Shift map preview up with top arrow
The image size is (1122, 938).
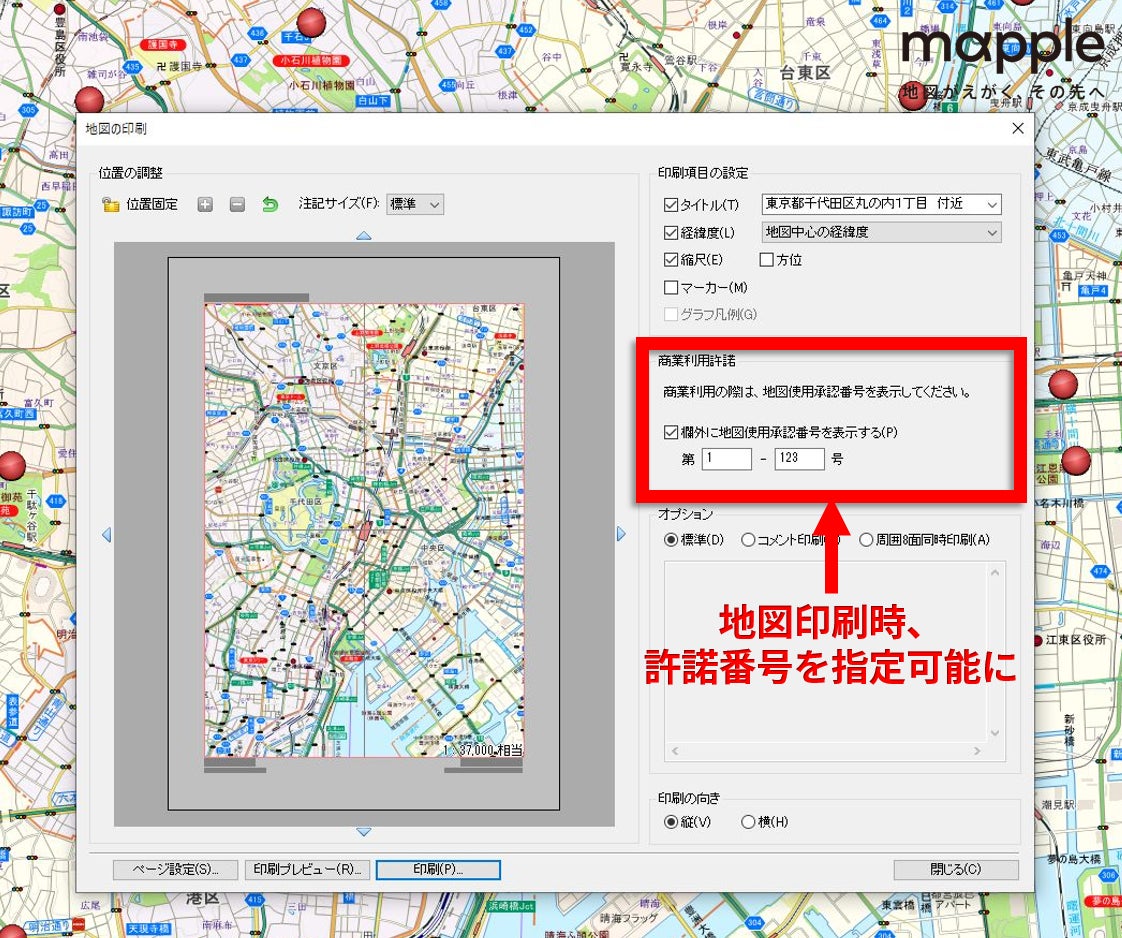[x=364, y=235]
